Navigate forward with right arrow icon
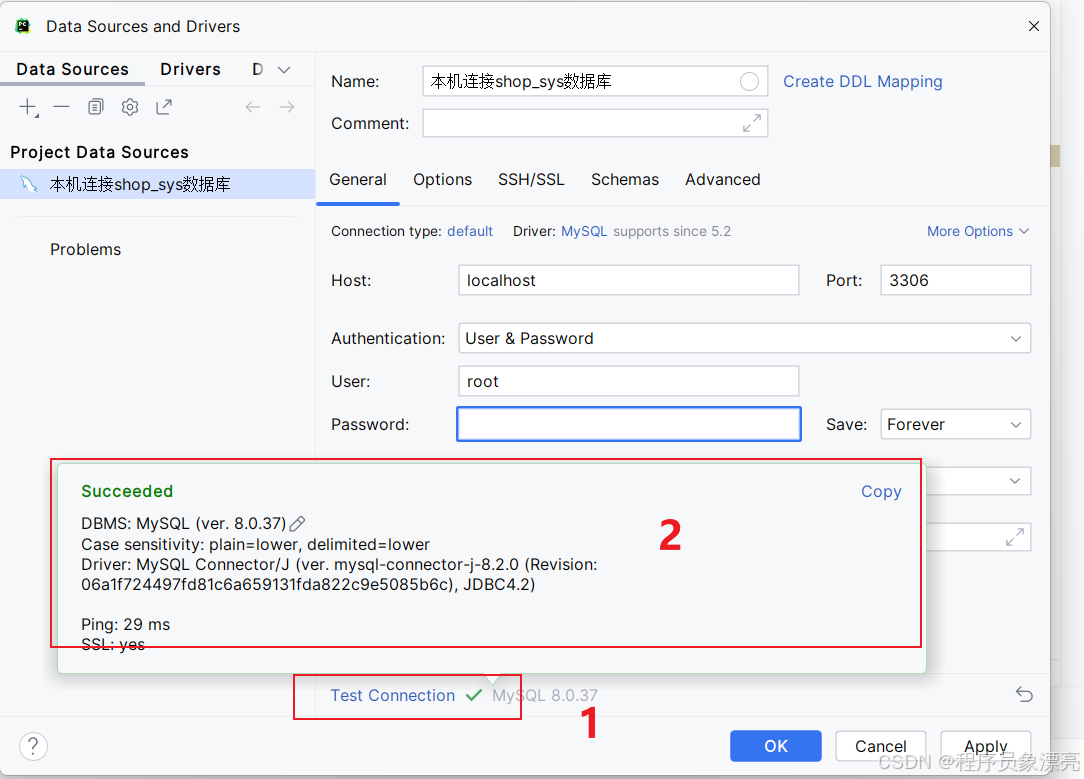 [287, 107]
